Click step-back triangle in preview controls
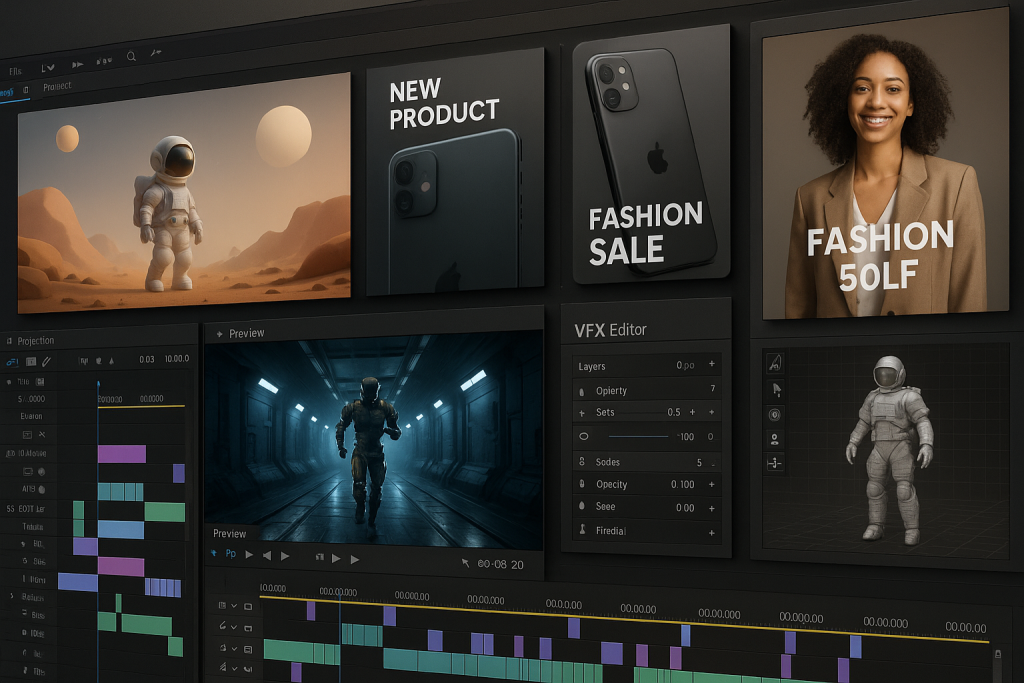 coord(266,555)
